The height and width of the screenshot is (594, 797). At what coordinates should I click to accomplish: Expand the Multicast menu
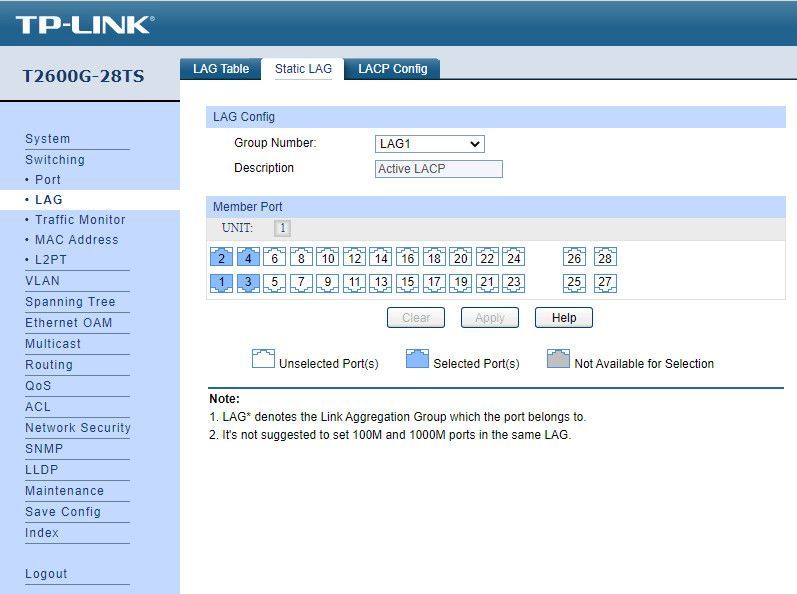coord(53,344)
